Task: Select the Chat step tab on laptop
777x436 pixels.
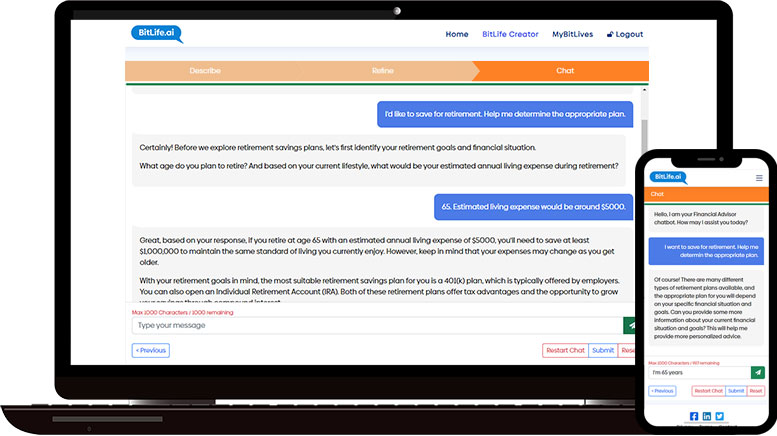Action: [x=564, y=71]
